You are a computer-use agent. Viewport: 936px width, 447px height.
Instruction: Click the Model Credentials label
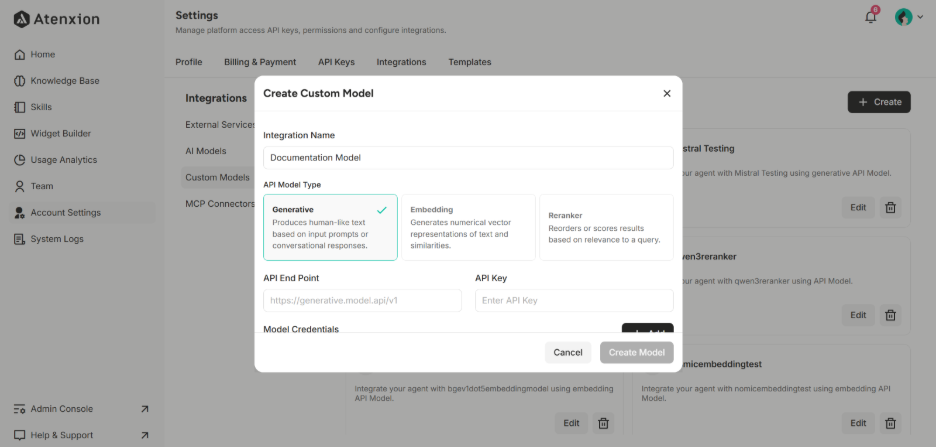pyautogui.click(x=301, y=329)
